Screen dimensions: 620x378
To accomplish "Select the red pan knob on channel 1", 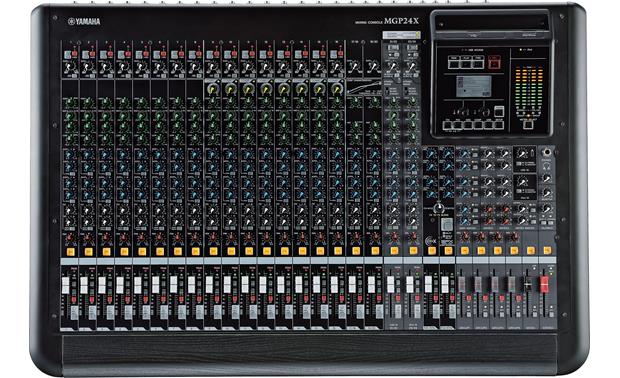I will point(70,237).
